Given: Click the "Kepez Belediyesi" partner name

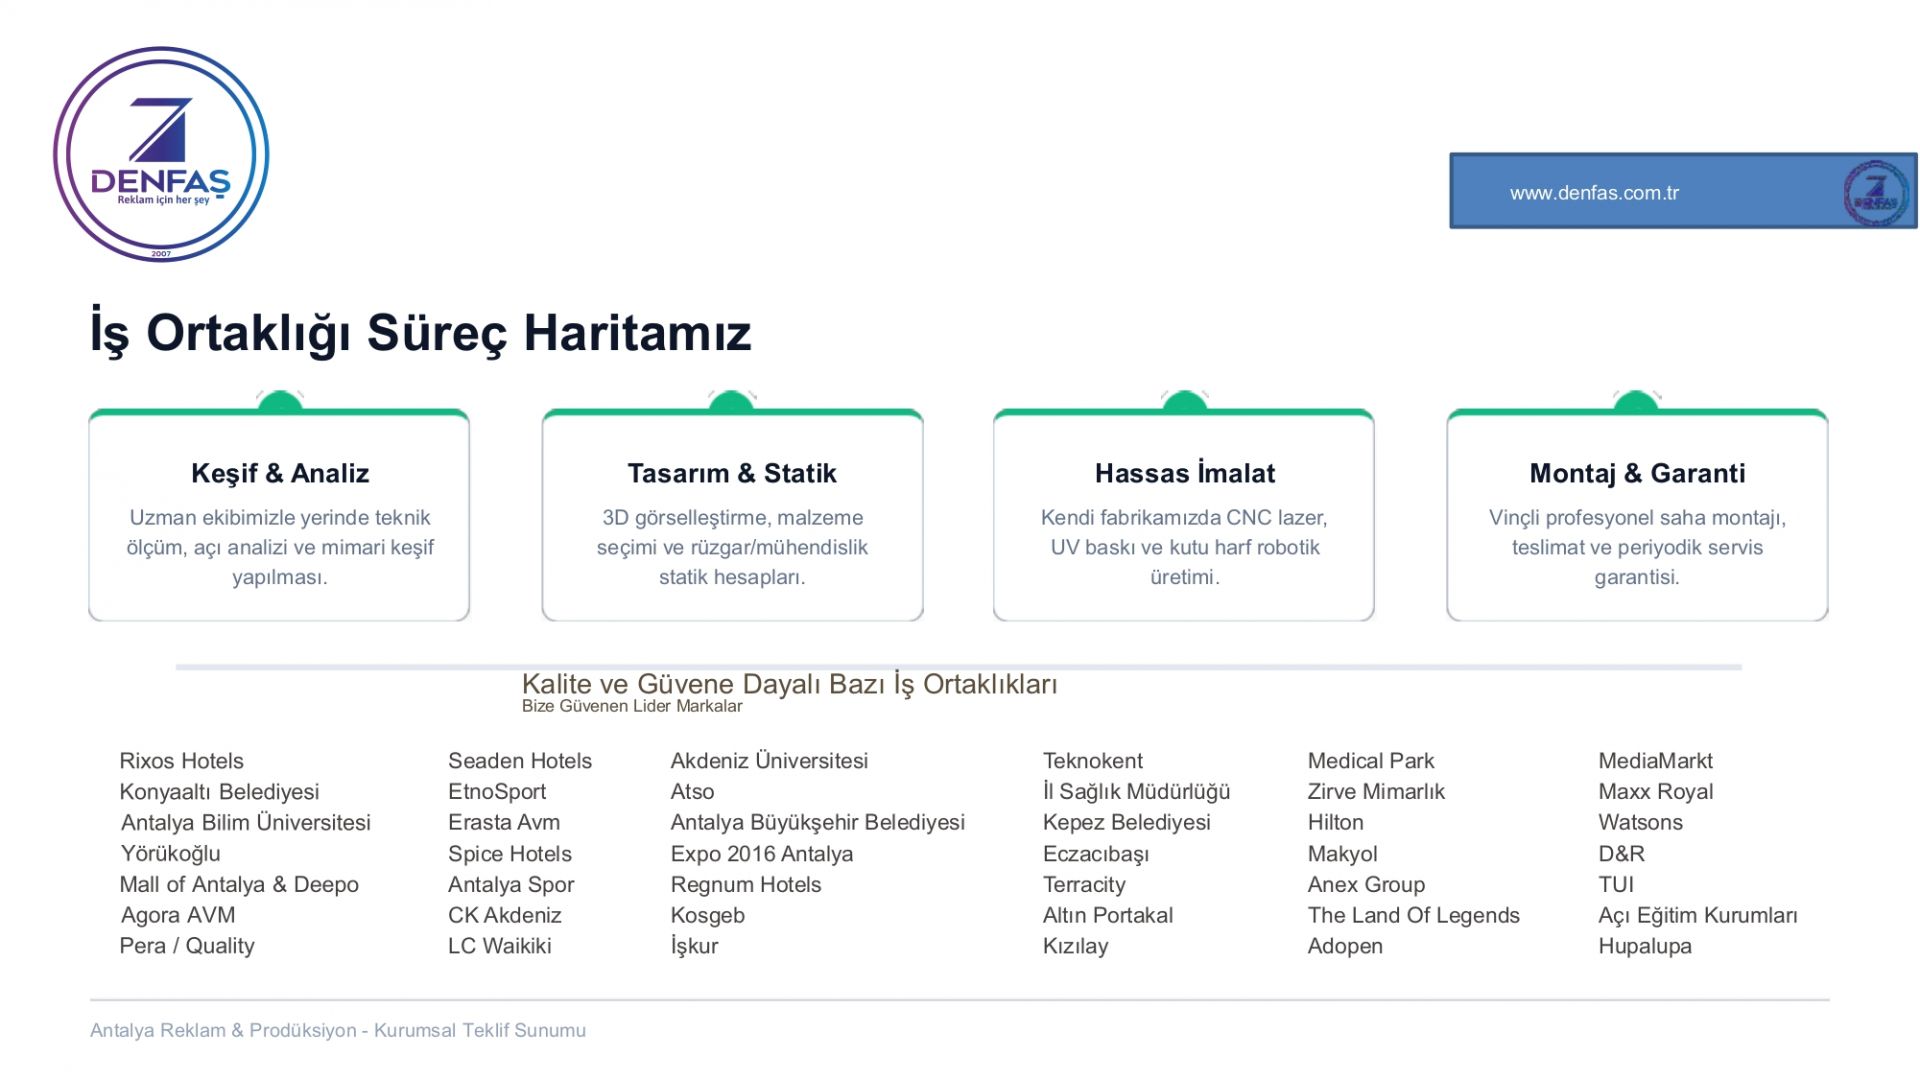Looking at the screenshot, I should point(1127,823).
